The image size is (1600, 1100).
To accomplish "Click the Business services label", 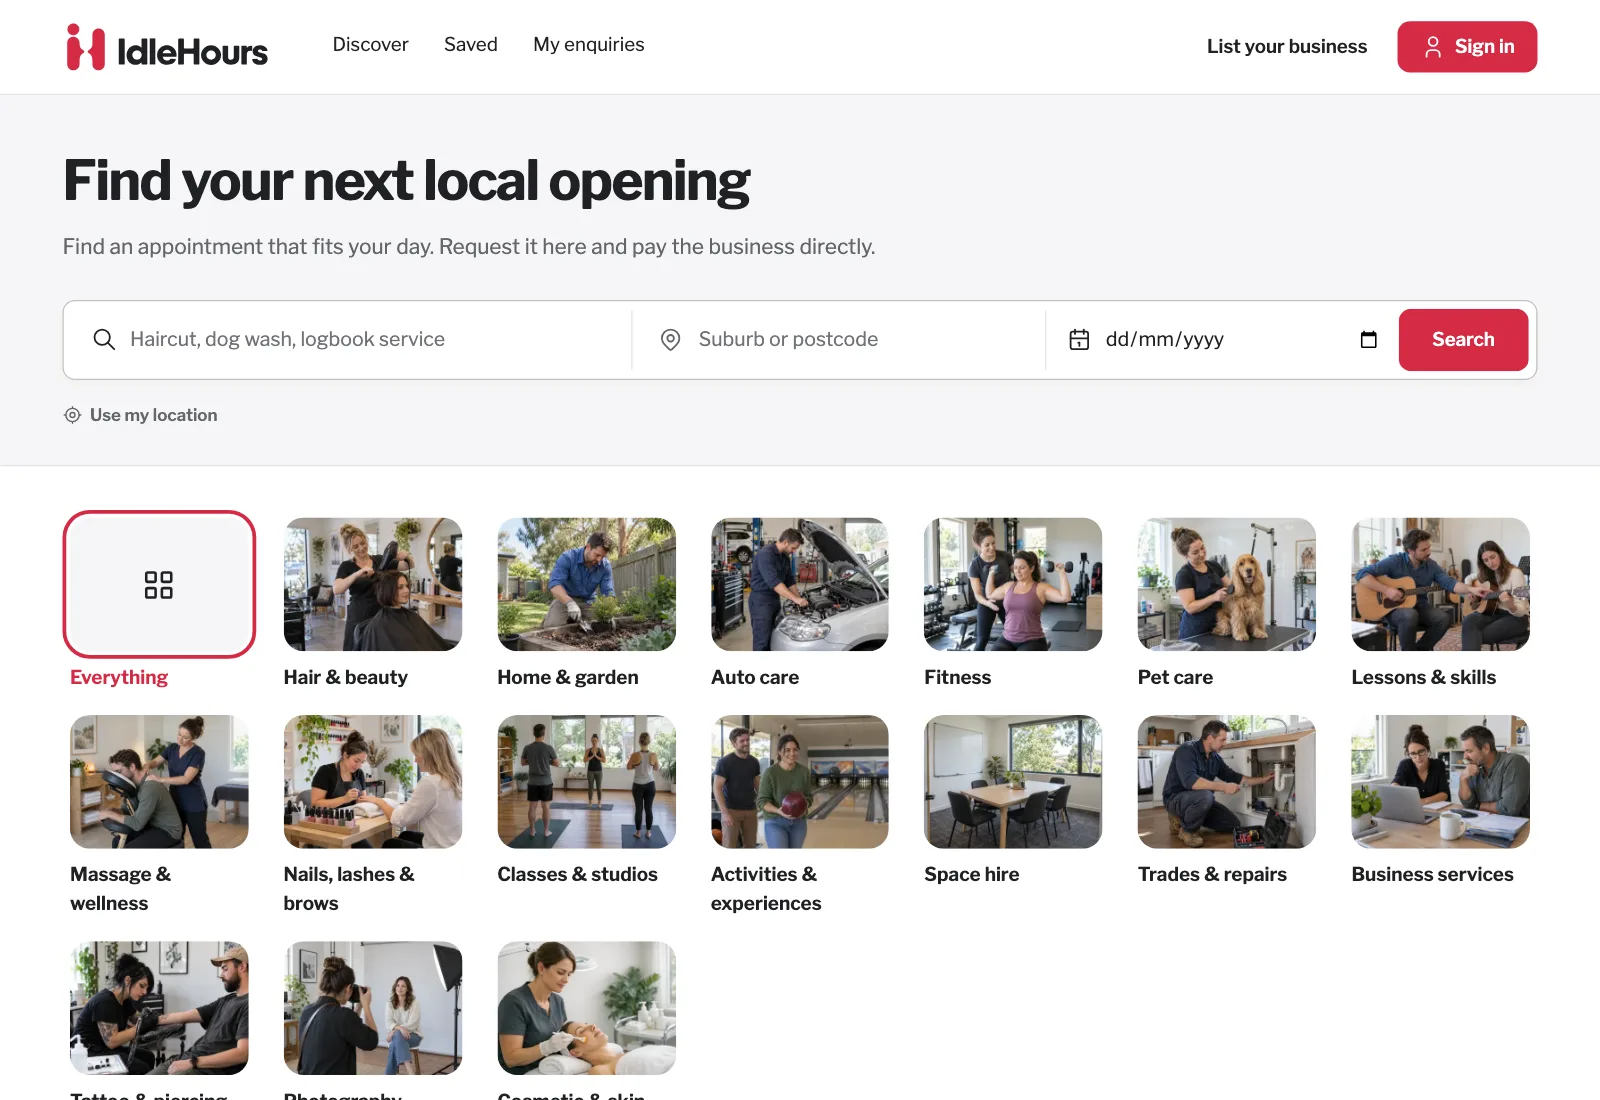I will (1432, 874).
